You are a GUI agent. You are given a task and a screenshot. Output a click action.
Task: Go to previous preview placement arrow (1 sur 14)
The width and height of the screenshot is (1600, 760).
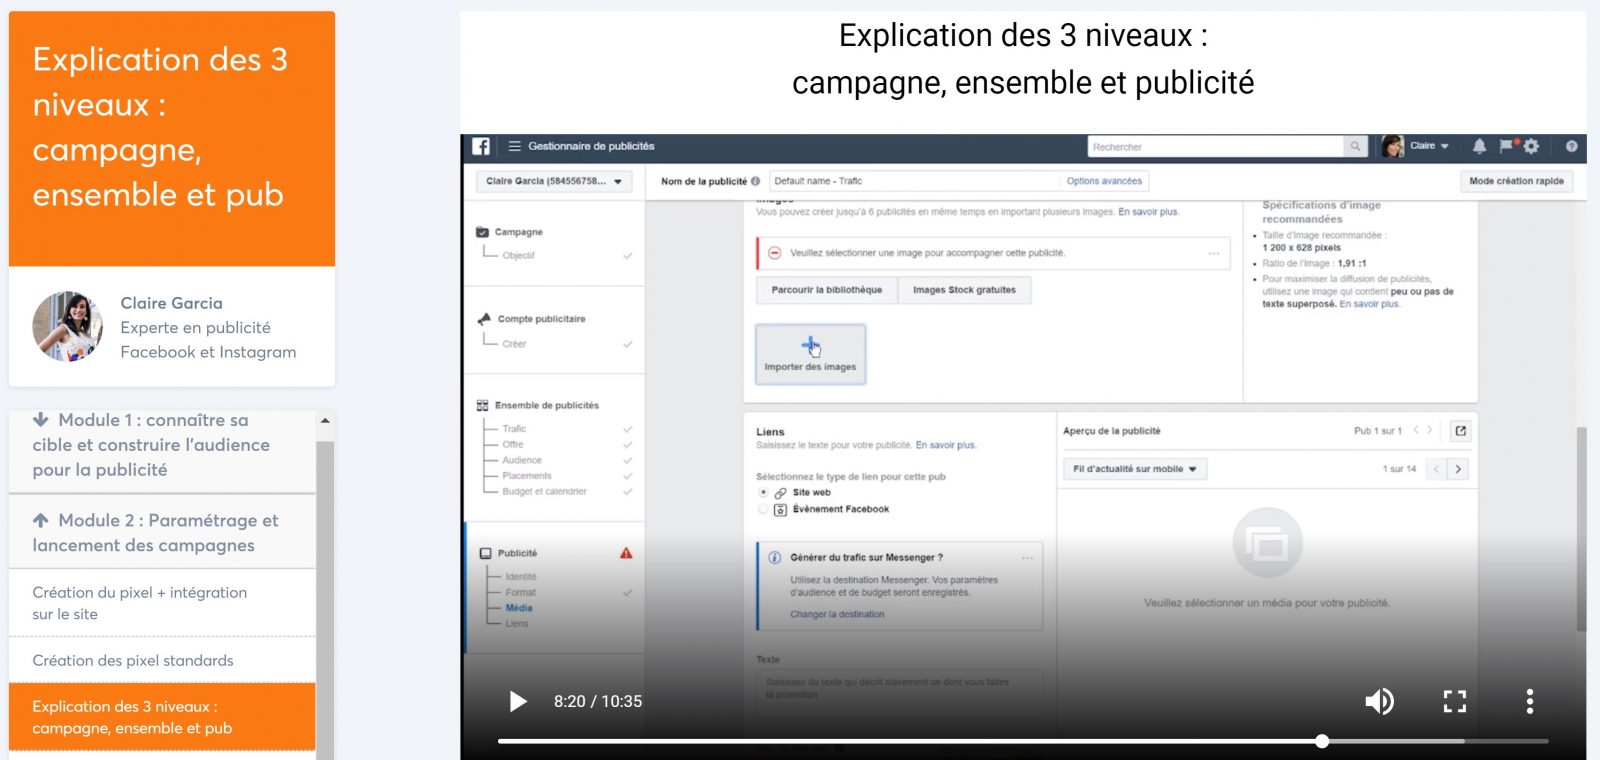pyautogui.click(x=1436, y=469)
